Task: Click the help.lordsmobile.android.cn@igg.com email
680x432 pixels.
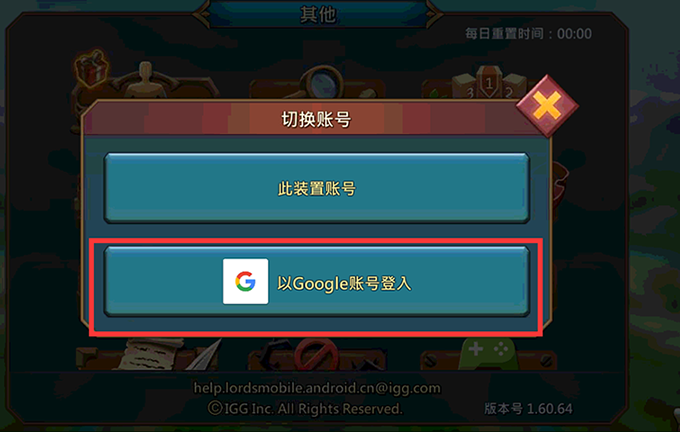Action: [x=317, y=387]
